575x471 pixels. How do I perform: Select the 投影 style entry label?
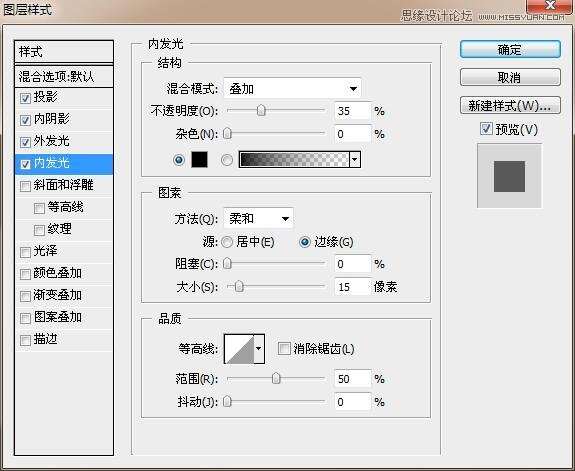pos(45,97)
